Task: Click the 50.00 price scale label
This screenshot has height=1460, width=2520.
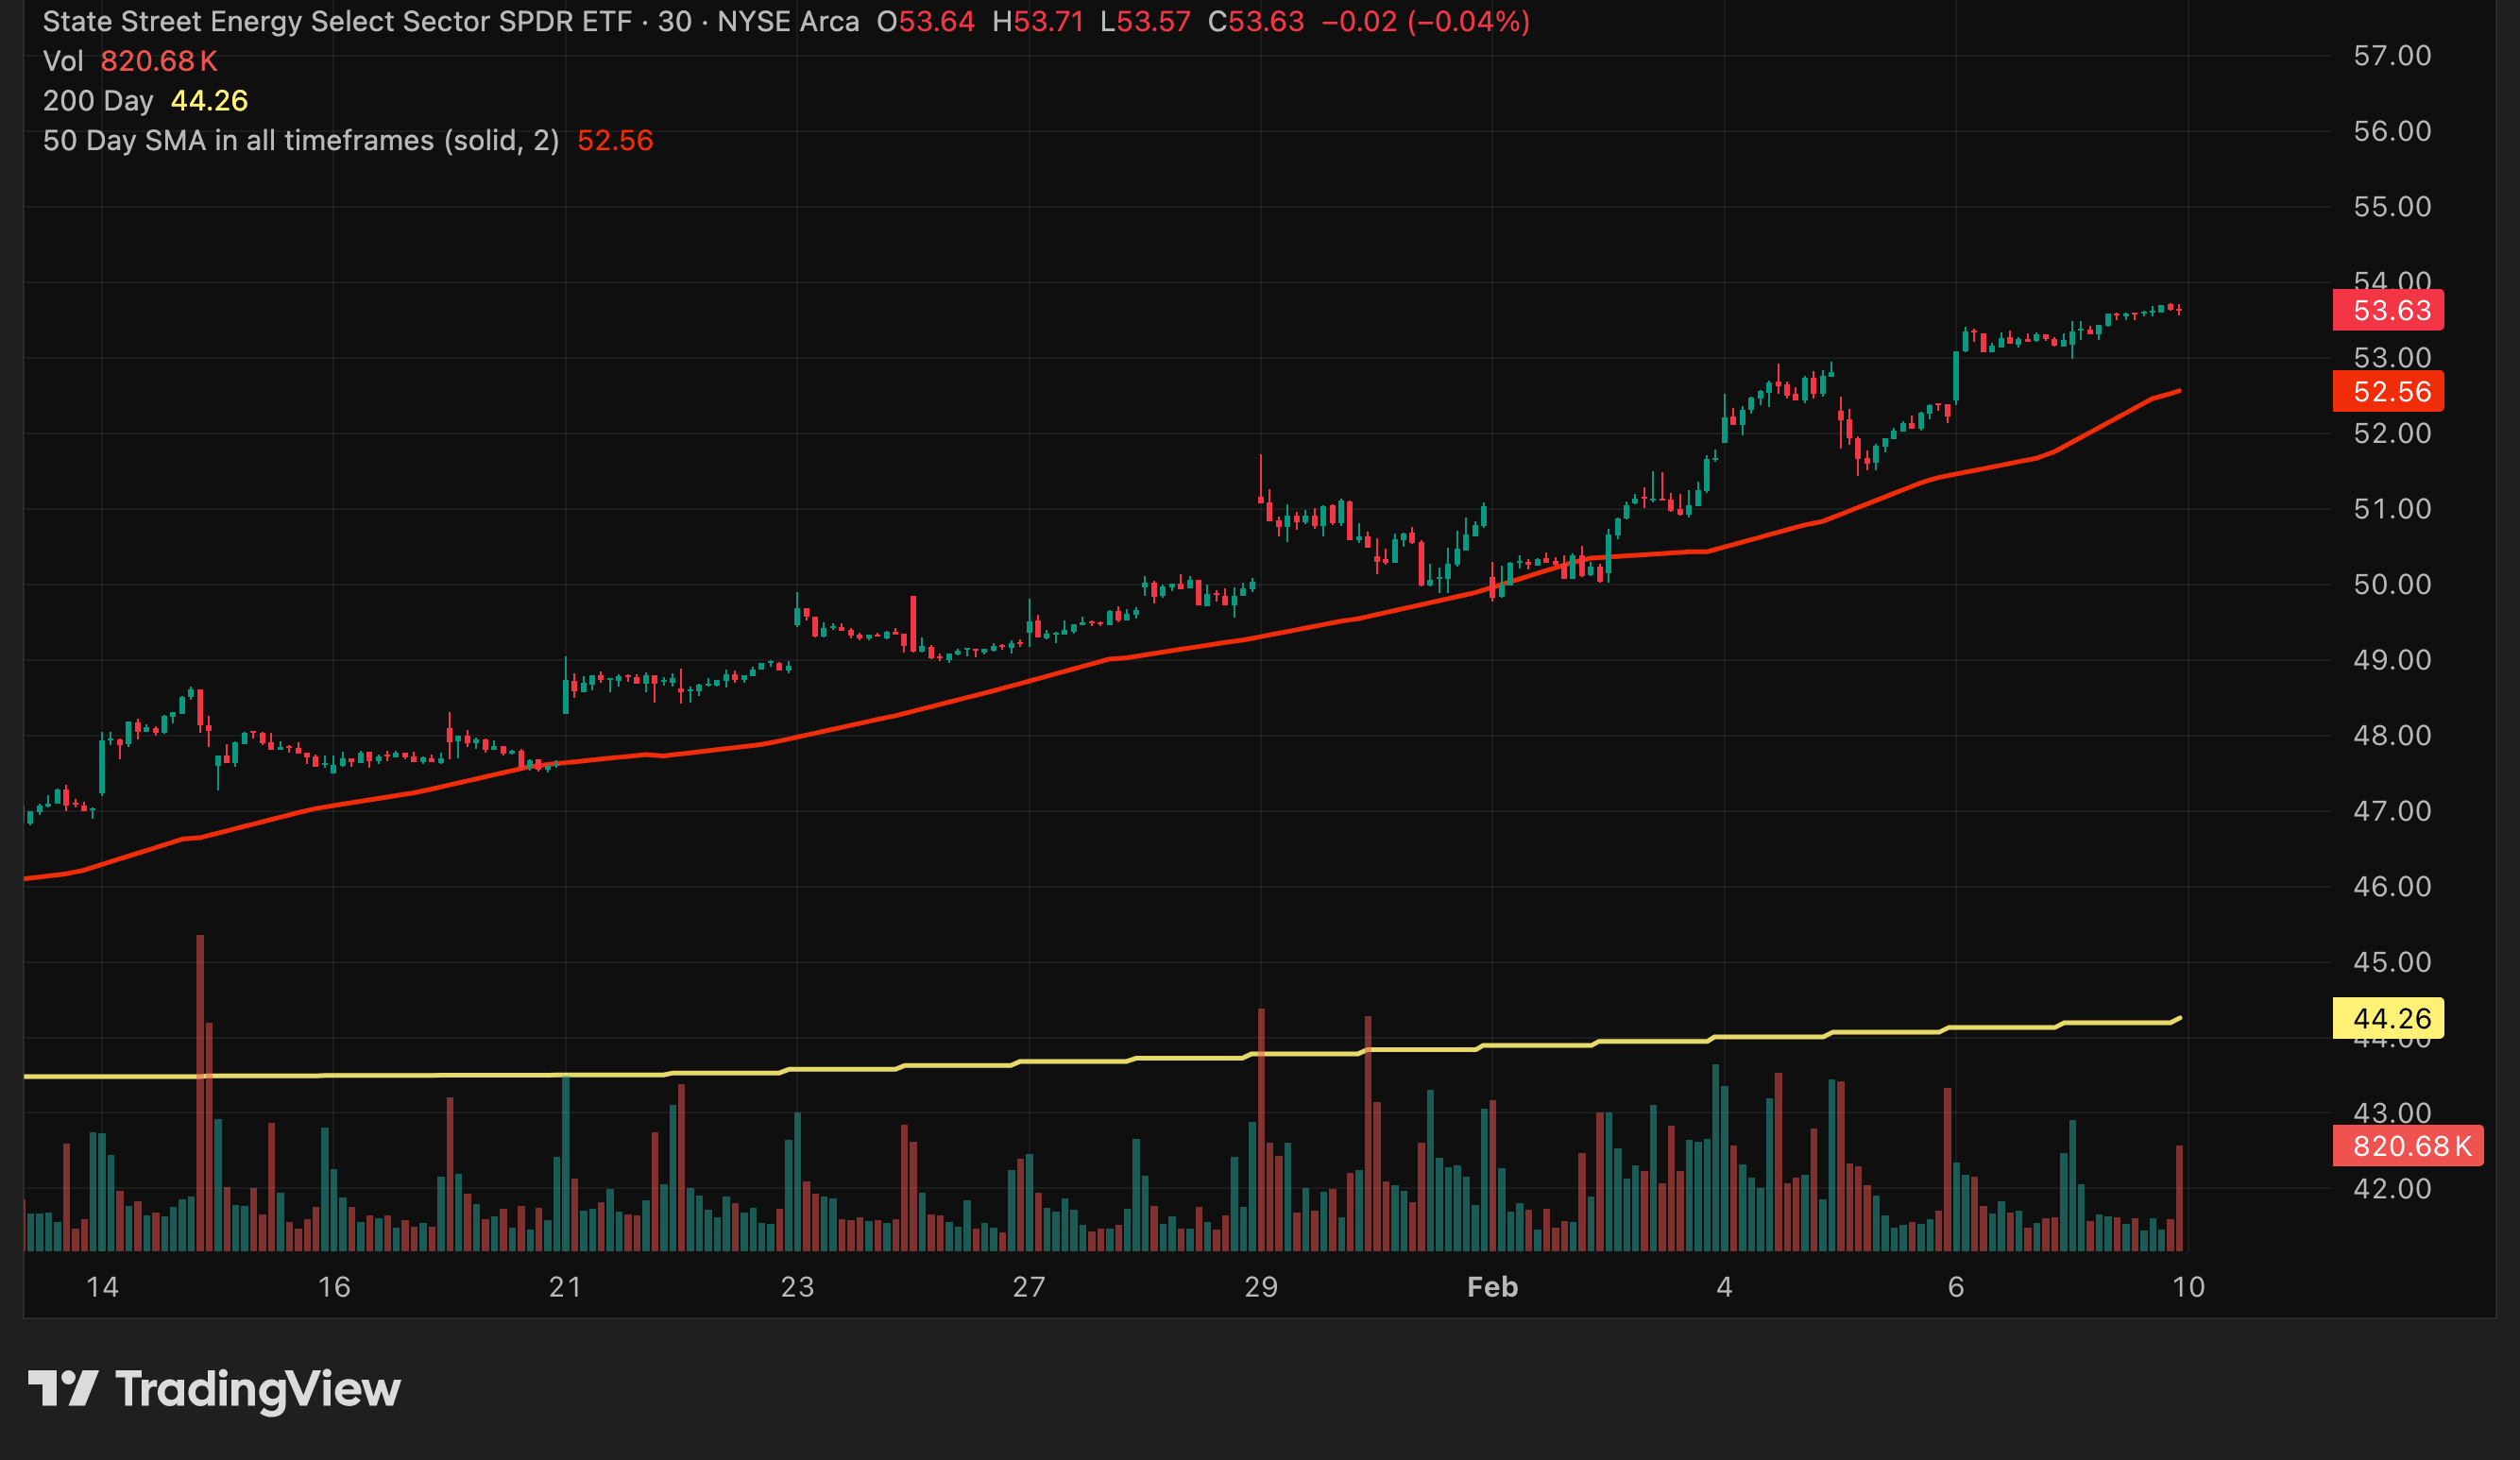Action: click(x=2391, y=585)
